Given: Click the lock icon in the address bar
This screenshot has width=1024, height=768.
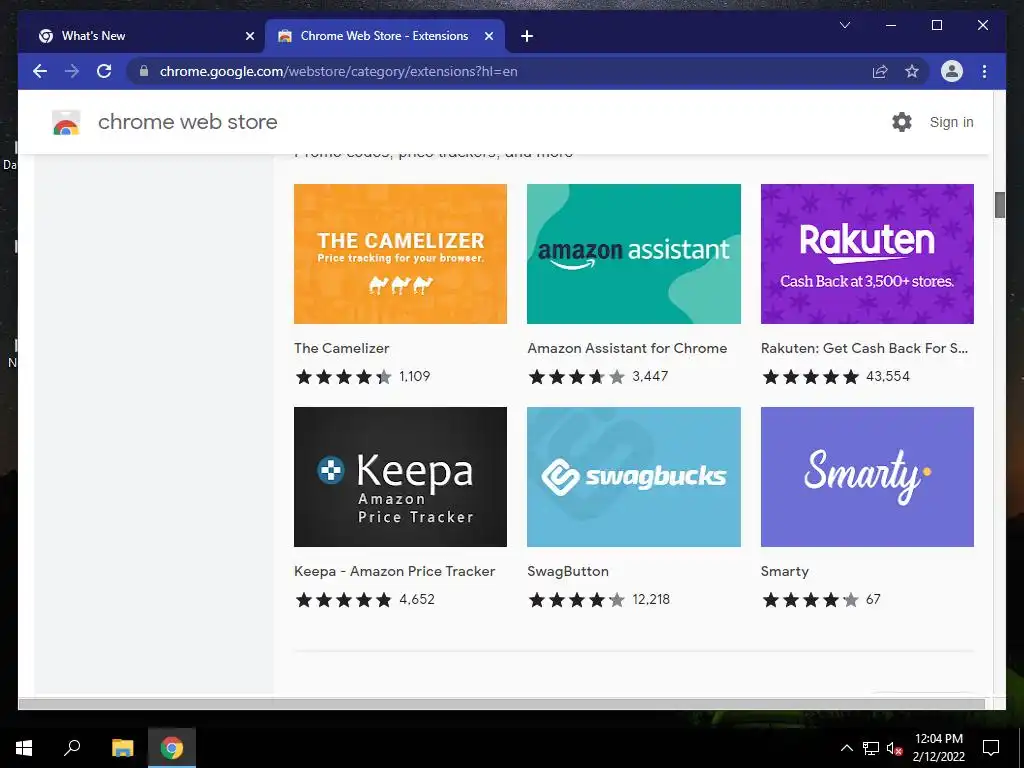Looking at the screenshot, I should [x=144, y=71].
